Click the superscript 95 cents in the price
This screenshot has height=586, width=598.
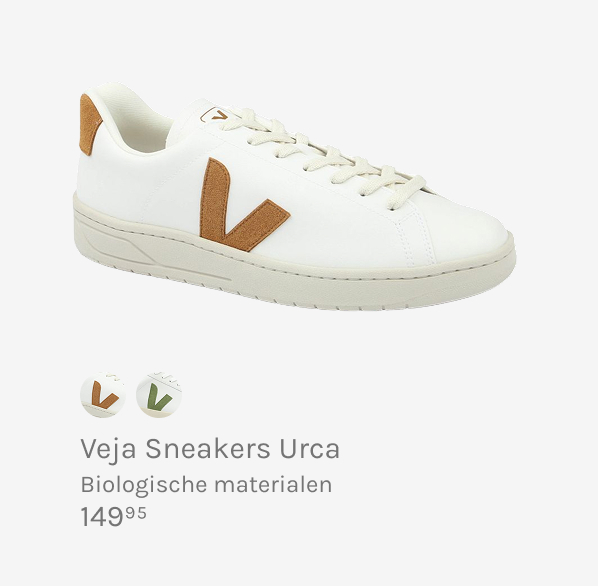136,514
